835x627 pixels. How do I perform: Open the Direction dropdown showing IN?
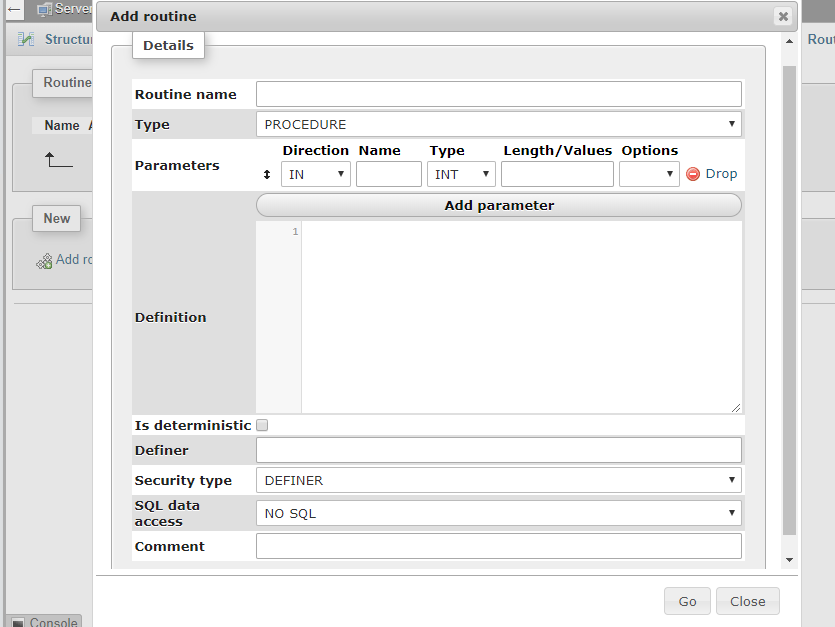315,173
